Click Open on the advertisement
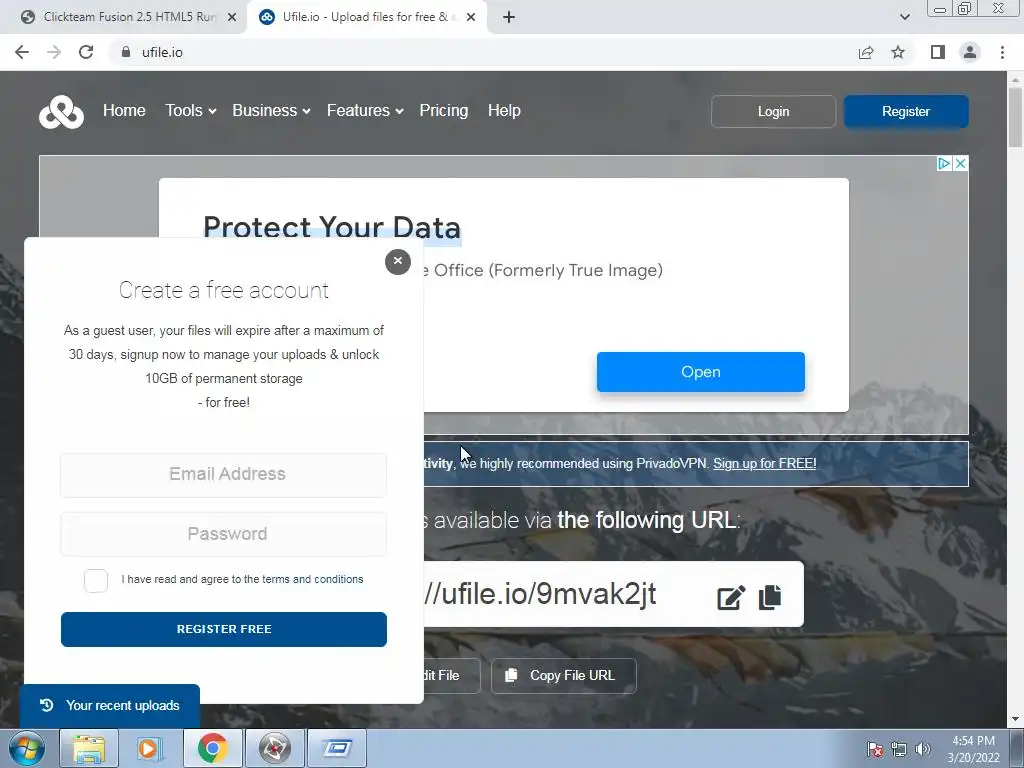Image resolution: width=1024 pixels, height=768 pixels. (x=701, y=372)
